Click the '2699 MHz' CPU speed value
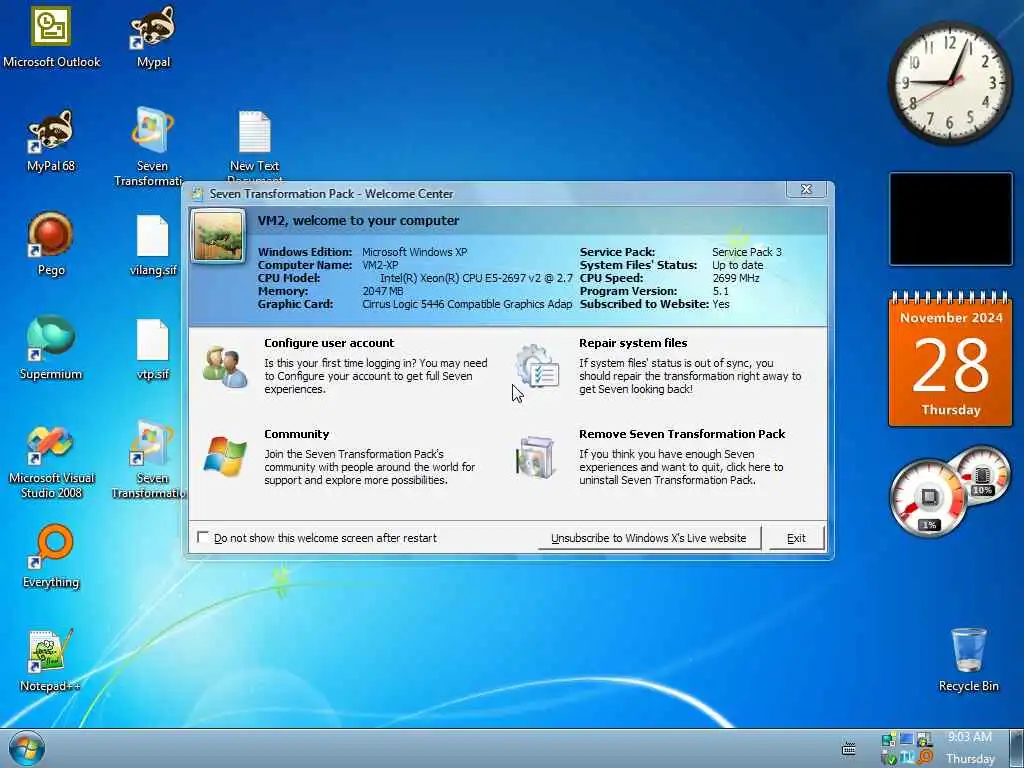1024x768 pixels. [x=735, y=278]
